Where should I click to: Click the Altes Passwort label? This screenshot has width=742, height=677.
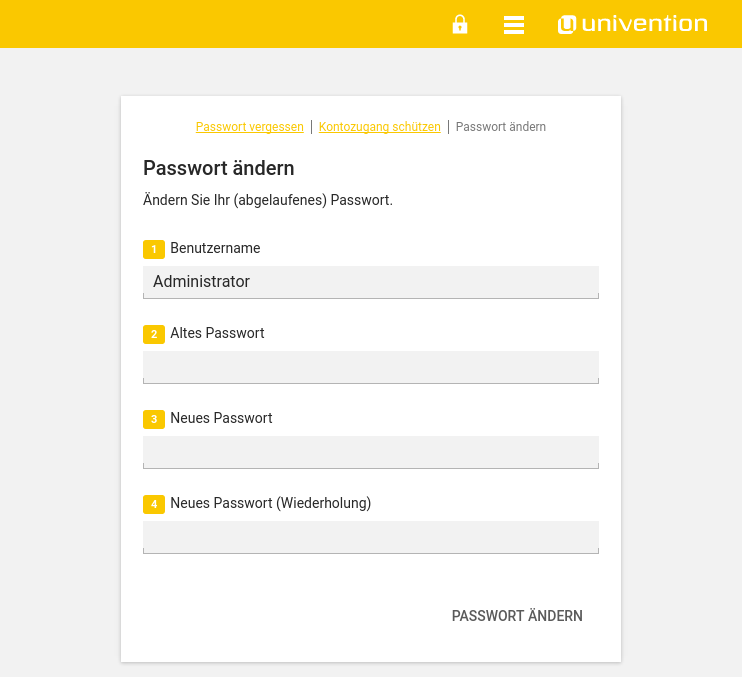(217, 333)
